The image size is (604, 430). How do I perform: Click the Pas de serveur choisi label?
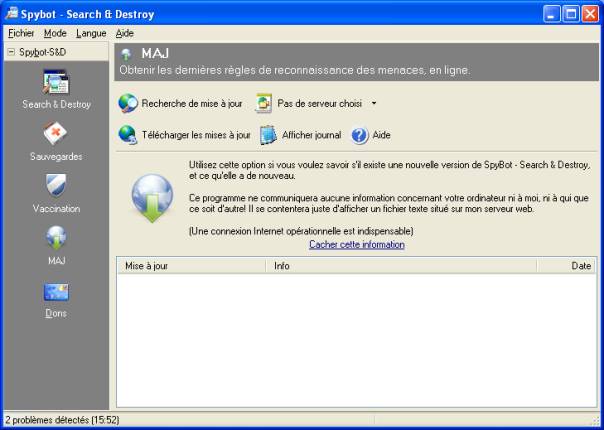click(x=320, y=104)
